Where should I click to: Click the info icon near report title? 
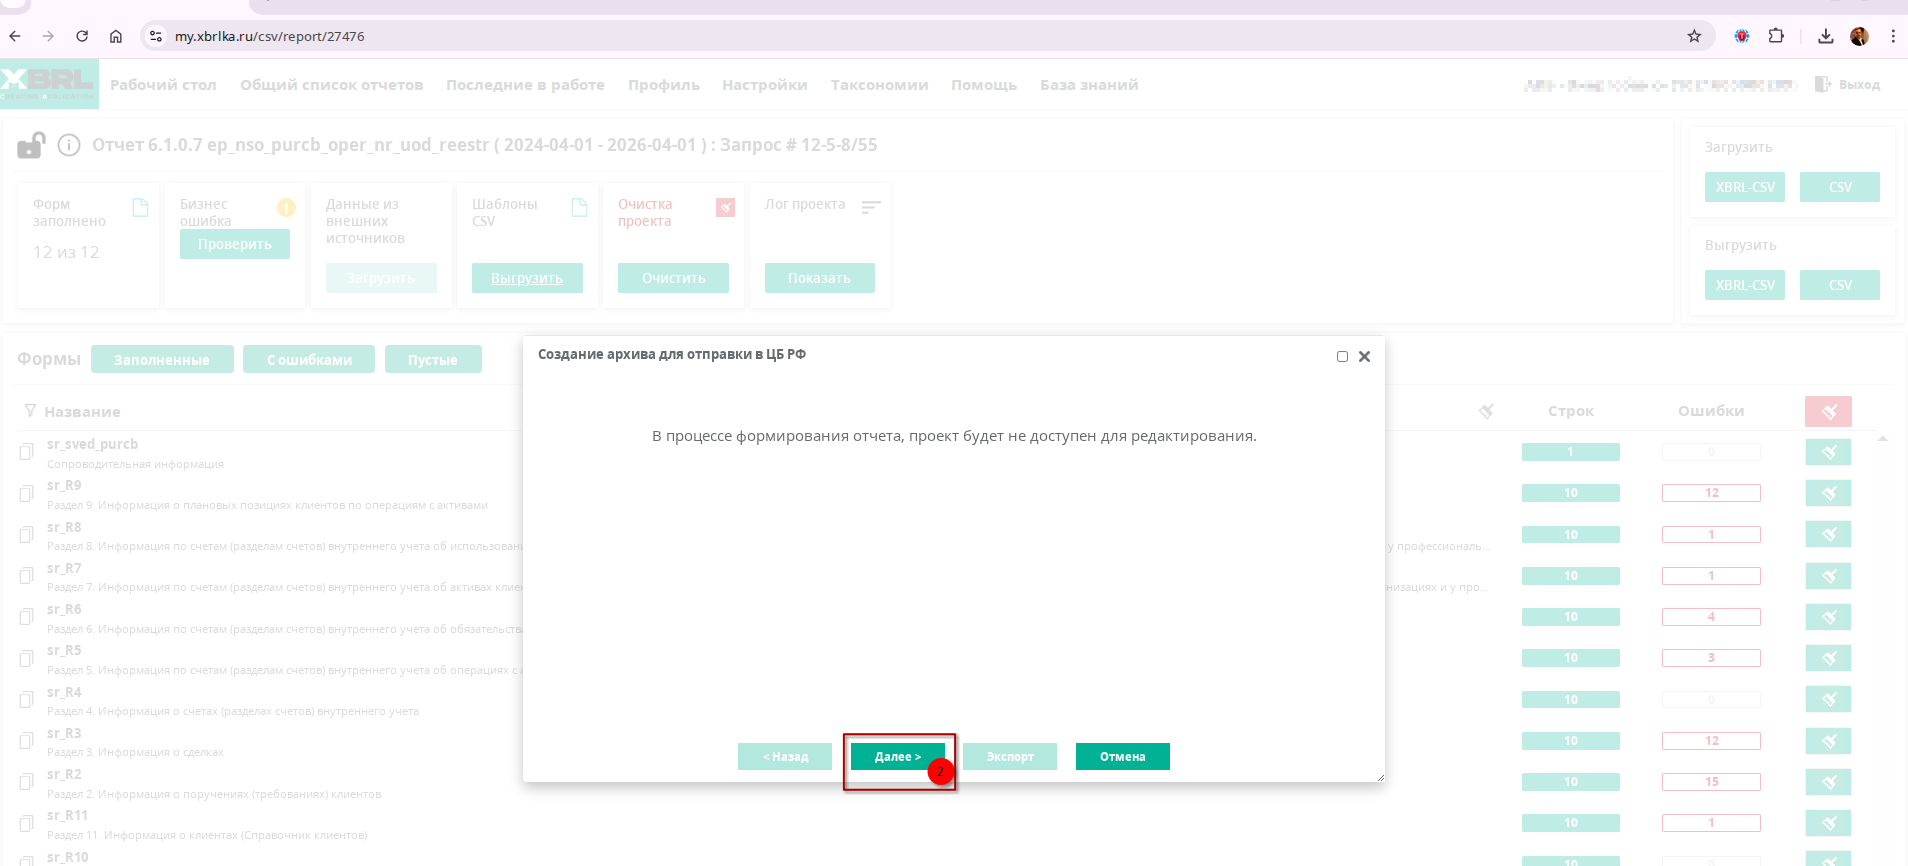pyautogui.click(x=69, y=146)
